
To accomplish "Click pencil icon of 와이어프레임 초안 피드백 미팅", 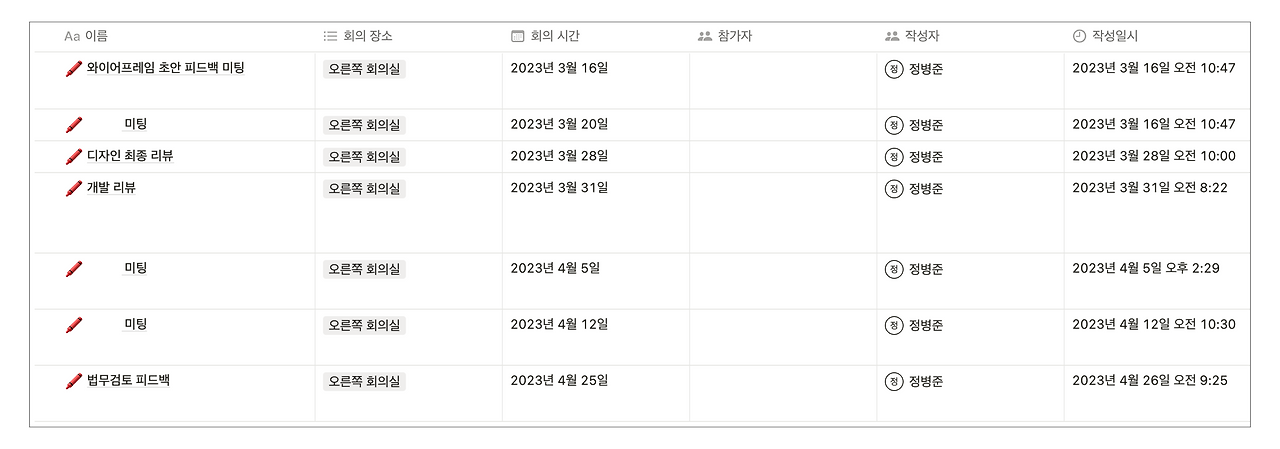I will click(x=73, y=69).
